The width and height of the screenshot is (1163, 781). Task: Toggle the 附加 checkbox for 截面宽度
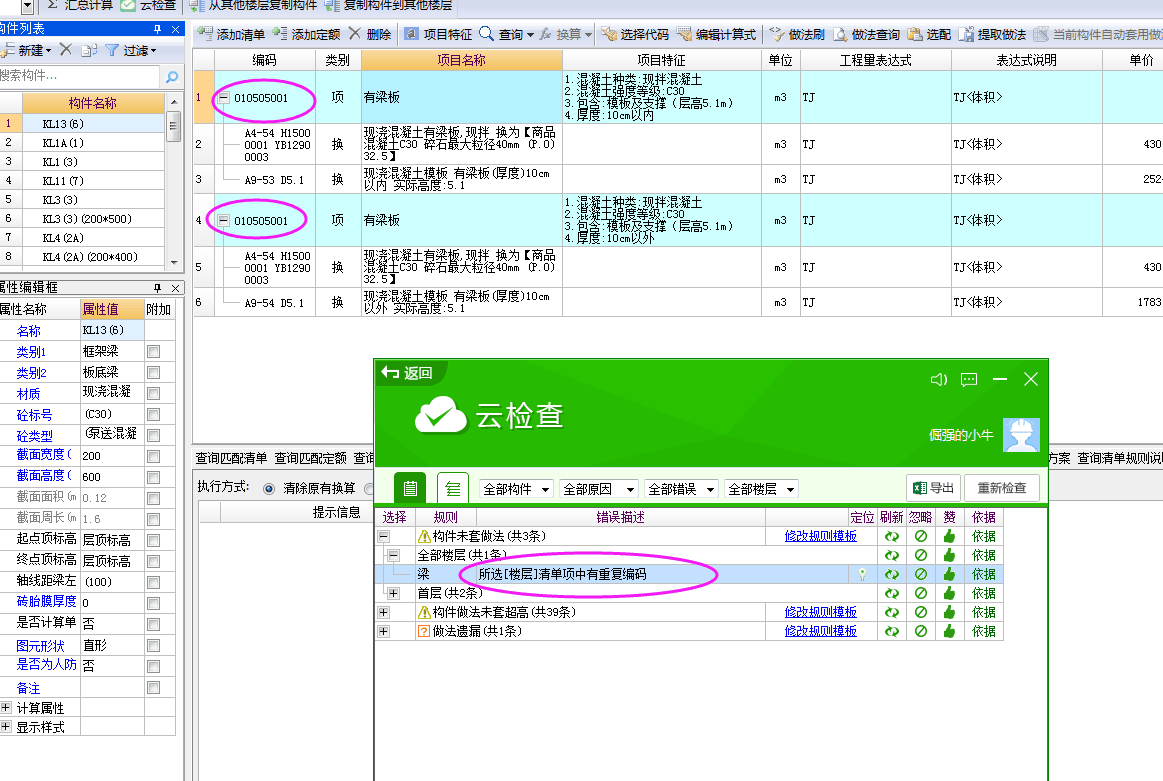154,456
